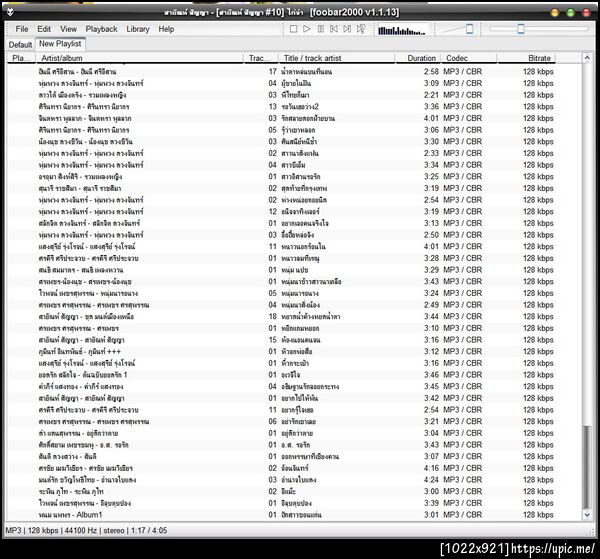Select the track lasting 2:50
The width and height of the screenshot is (600, 559).
(295, 235)
